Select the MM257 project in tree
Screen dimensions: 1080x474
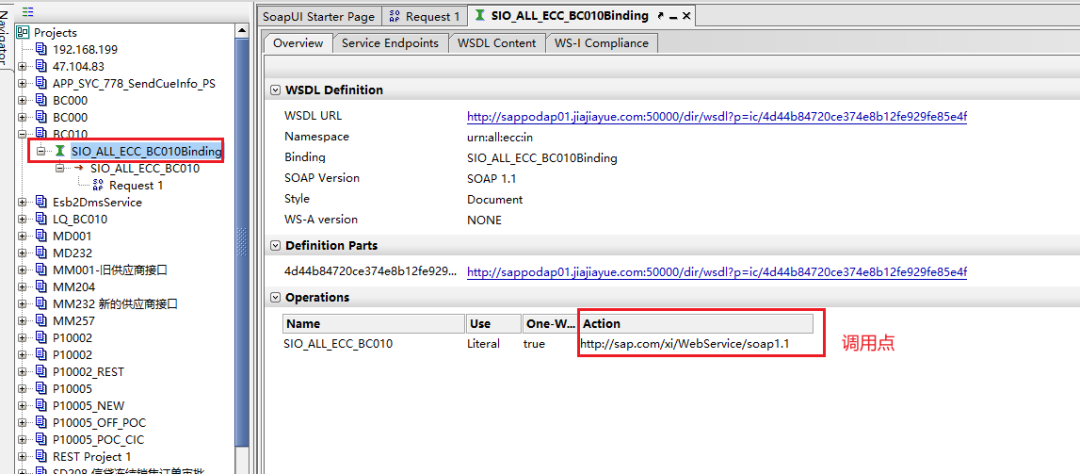[x=74, y=321]
